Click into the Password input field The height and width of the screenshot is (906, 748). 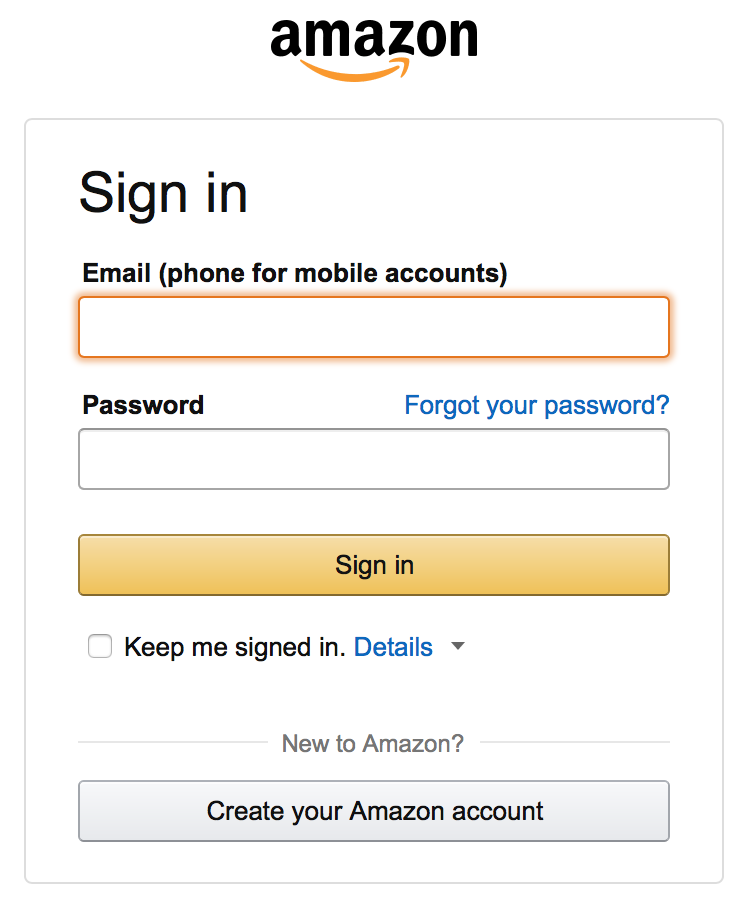374,459
